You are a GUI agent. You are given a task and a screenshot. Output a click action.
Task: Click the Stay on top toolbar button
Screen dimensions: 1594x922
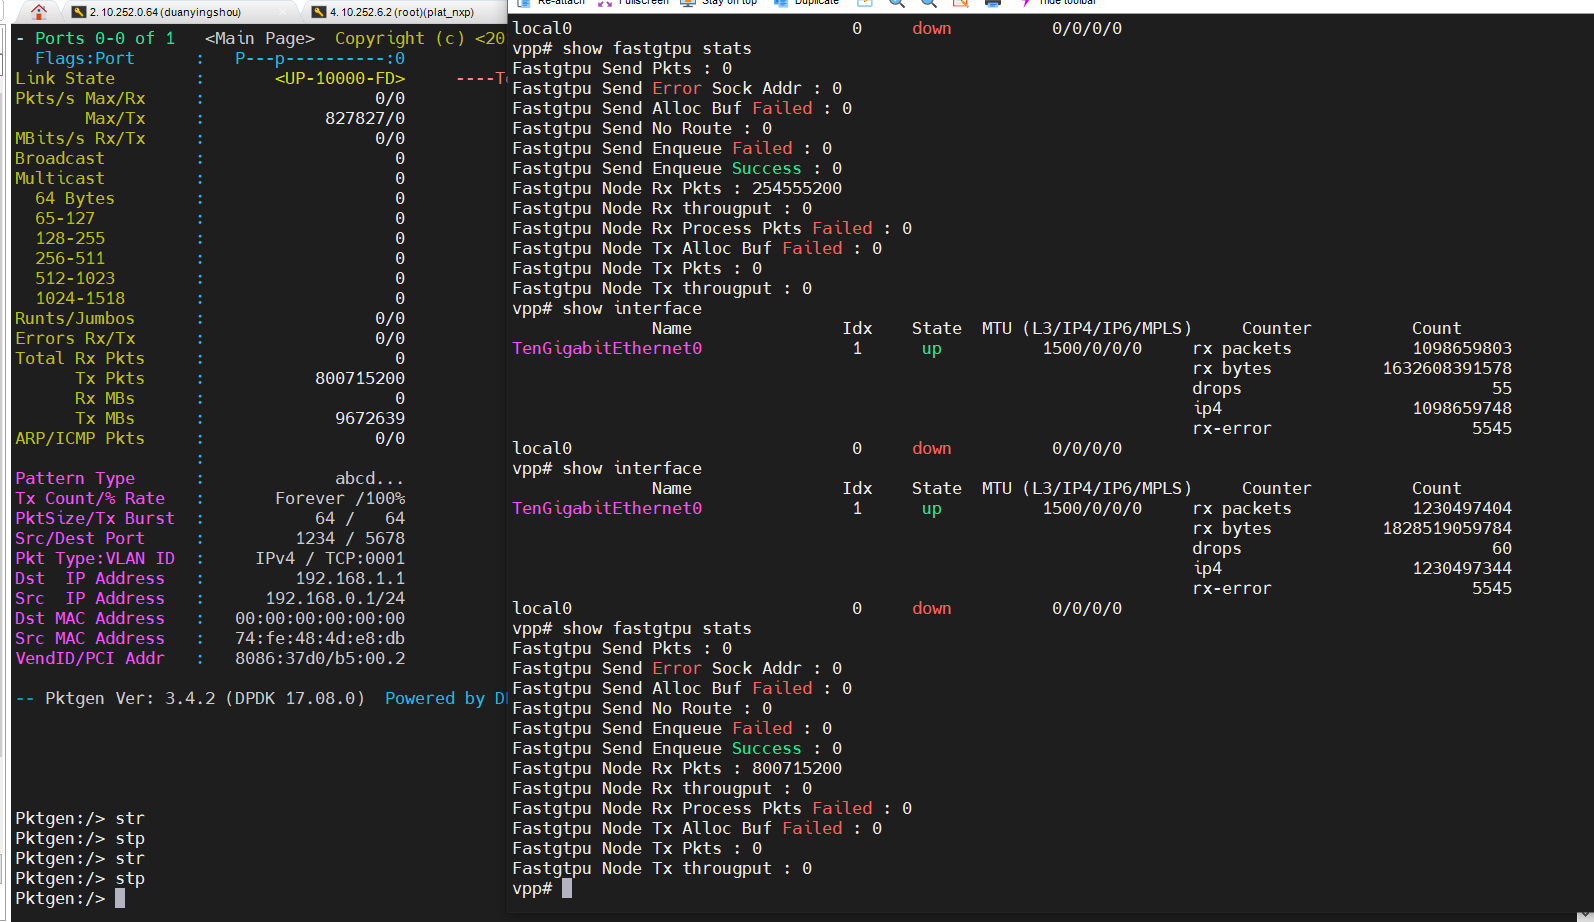pyautogui.click(x=718, y=3)
